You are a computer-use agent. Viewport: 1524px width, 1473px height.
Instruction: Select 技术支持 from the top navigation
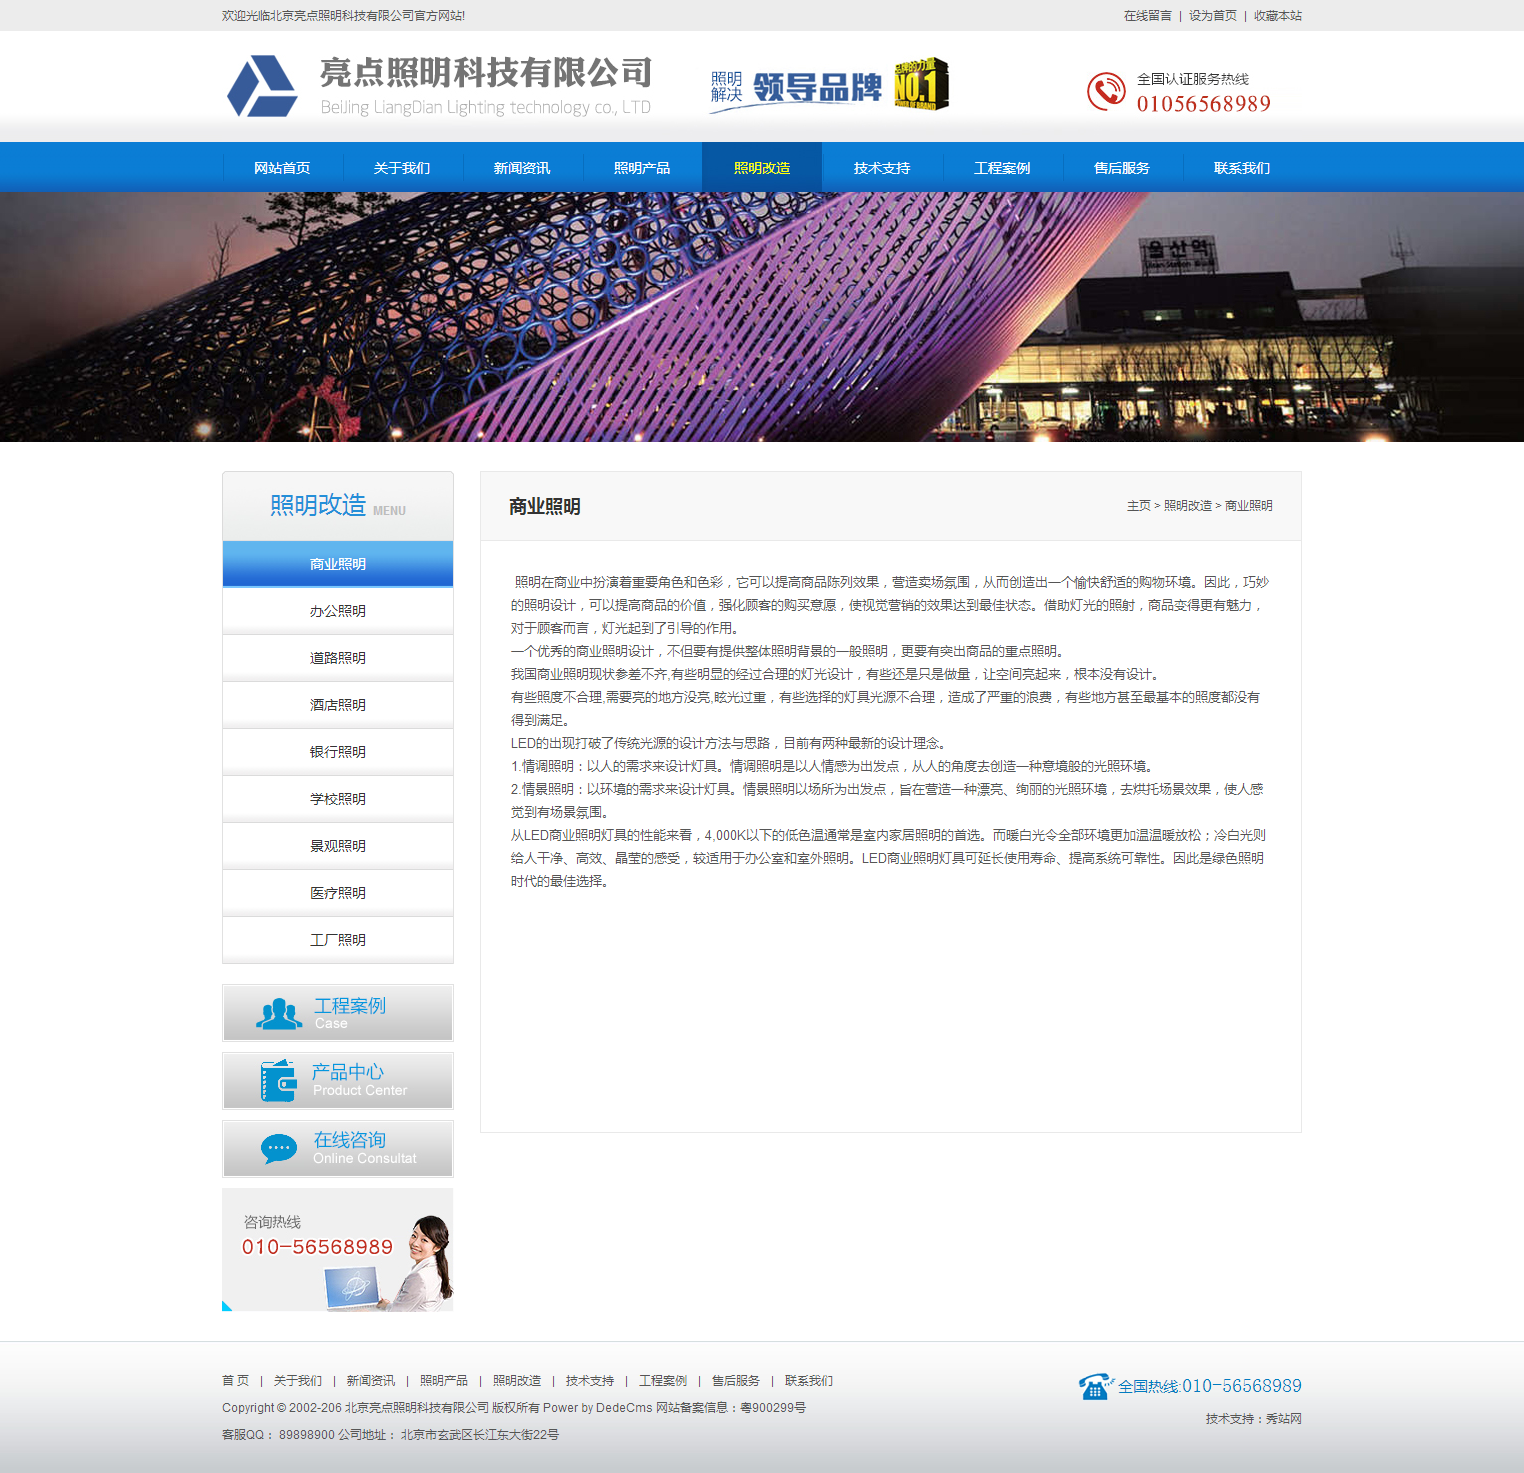(881, 168)
